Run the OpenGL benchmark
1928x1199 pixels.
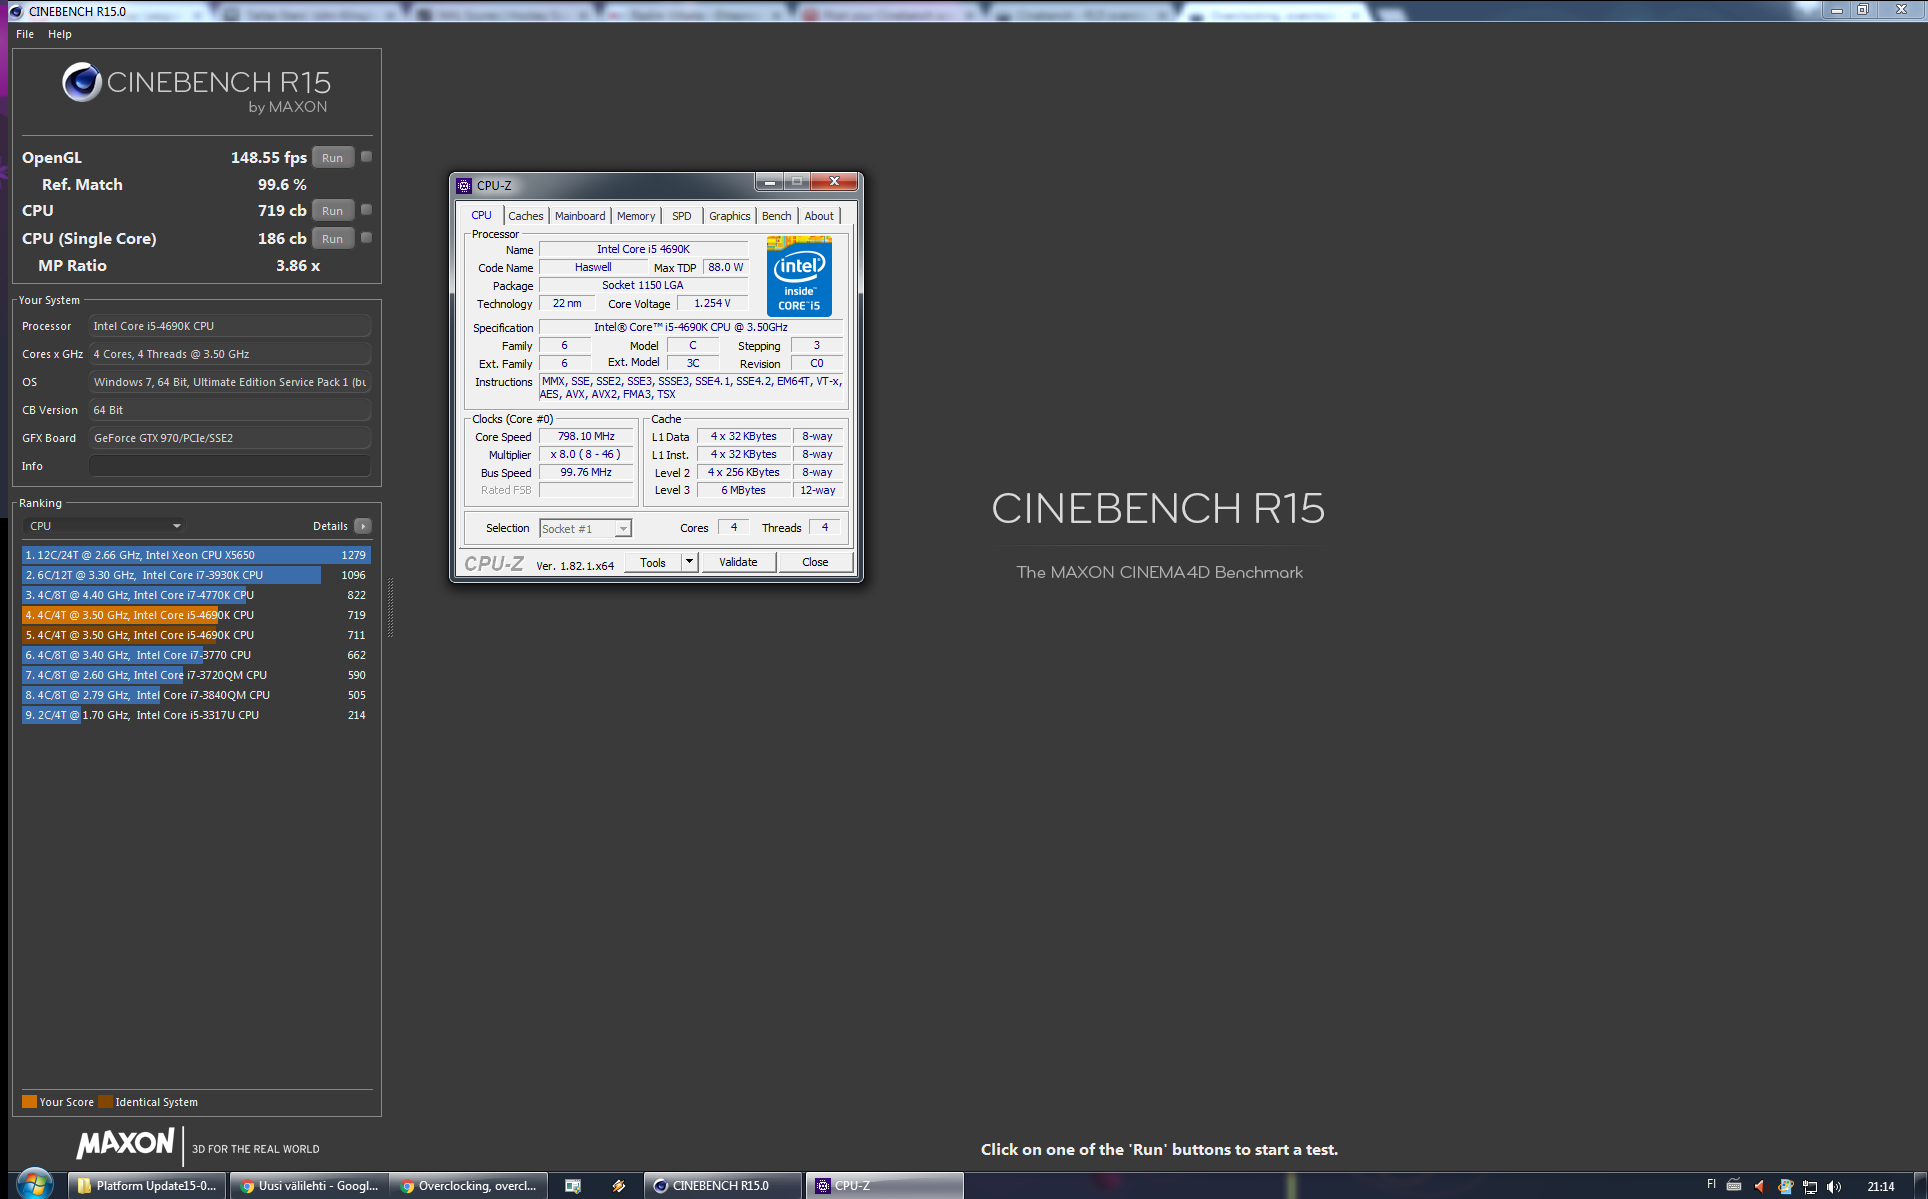point(333,158)
